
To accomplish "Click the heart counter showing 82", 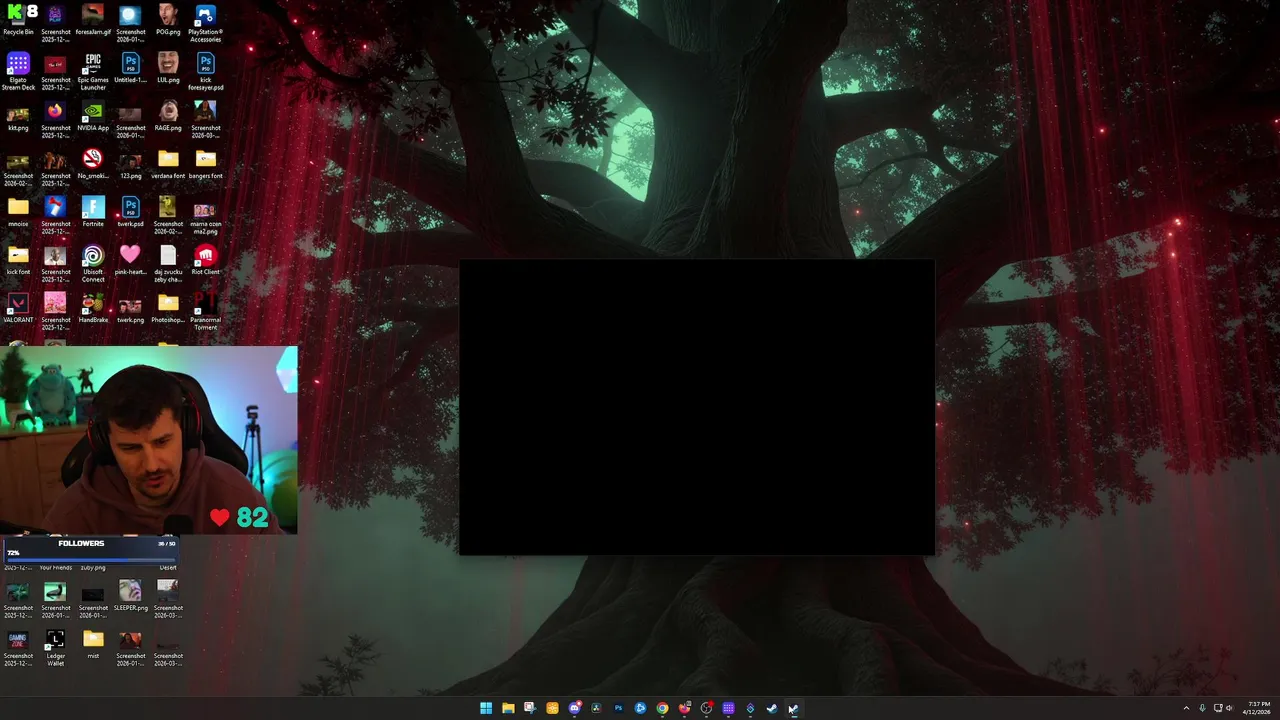I will 239,517.
